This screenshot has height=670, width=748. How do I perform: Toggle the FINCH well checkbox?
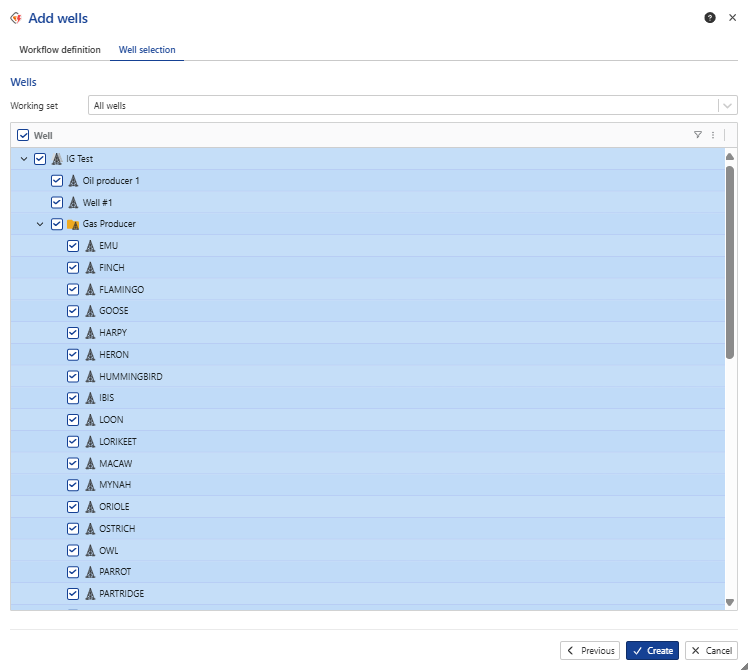click(x=73, y=268)
